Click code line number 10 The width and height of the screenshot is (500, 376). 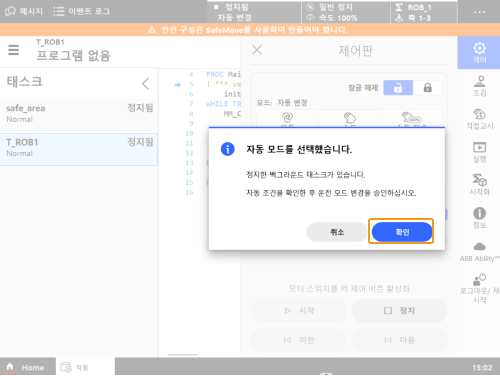189,133
